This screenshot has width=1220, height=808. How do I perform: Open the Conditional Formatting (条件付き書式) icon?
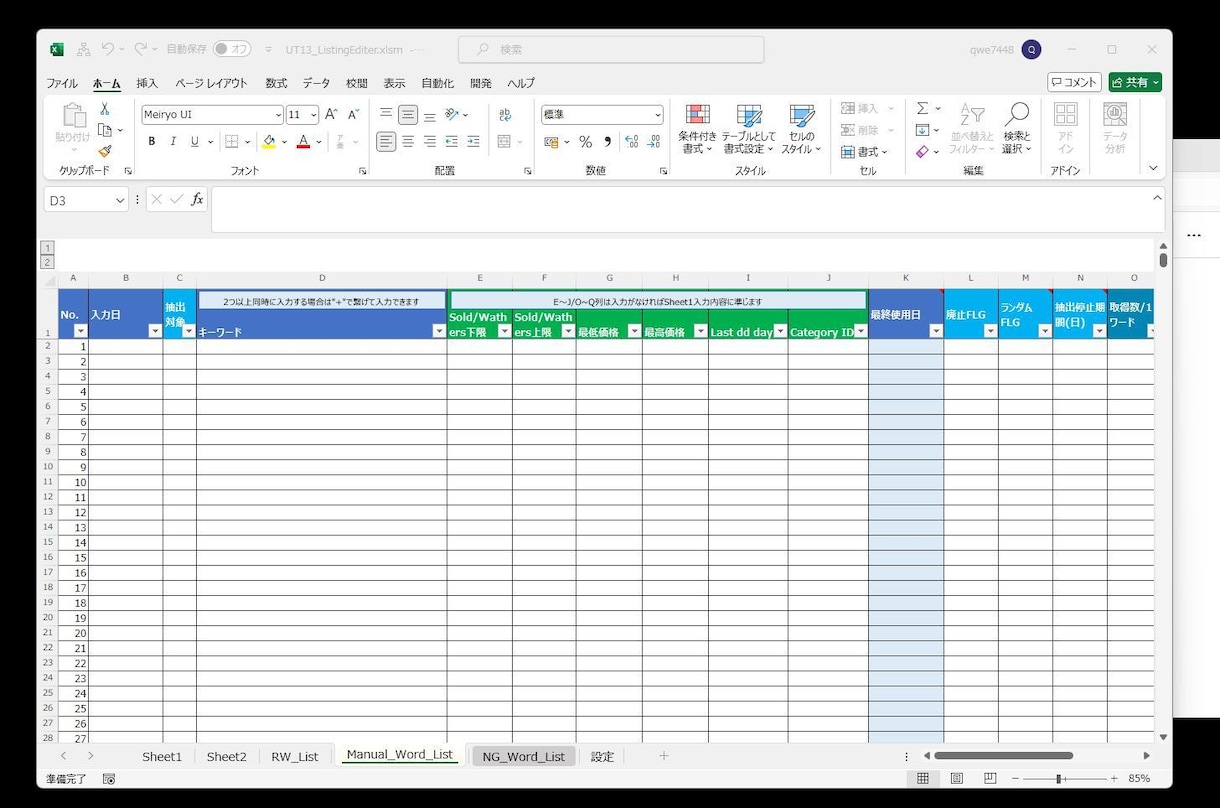(x=698, y=129)
